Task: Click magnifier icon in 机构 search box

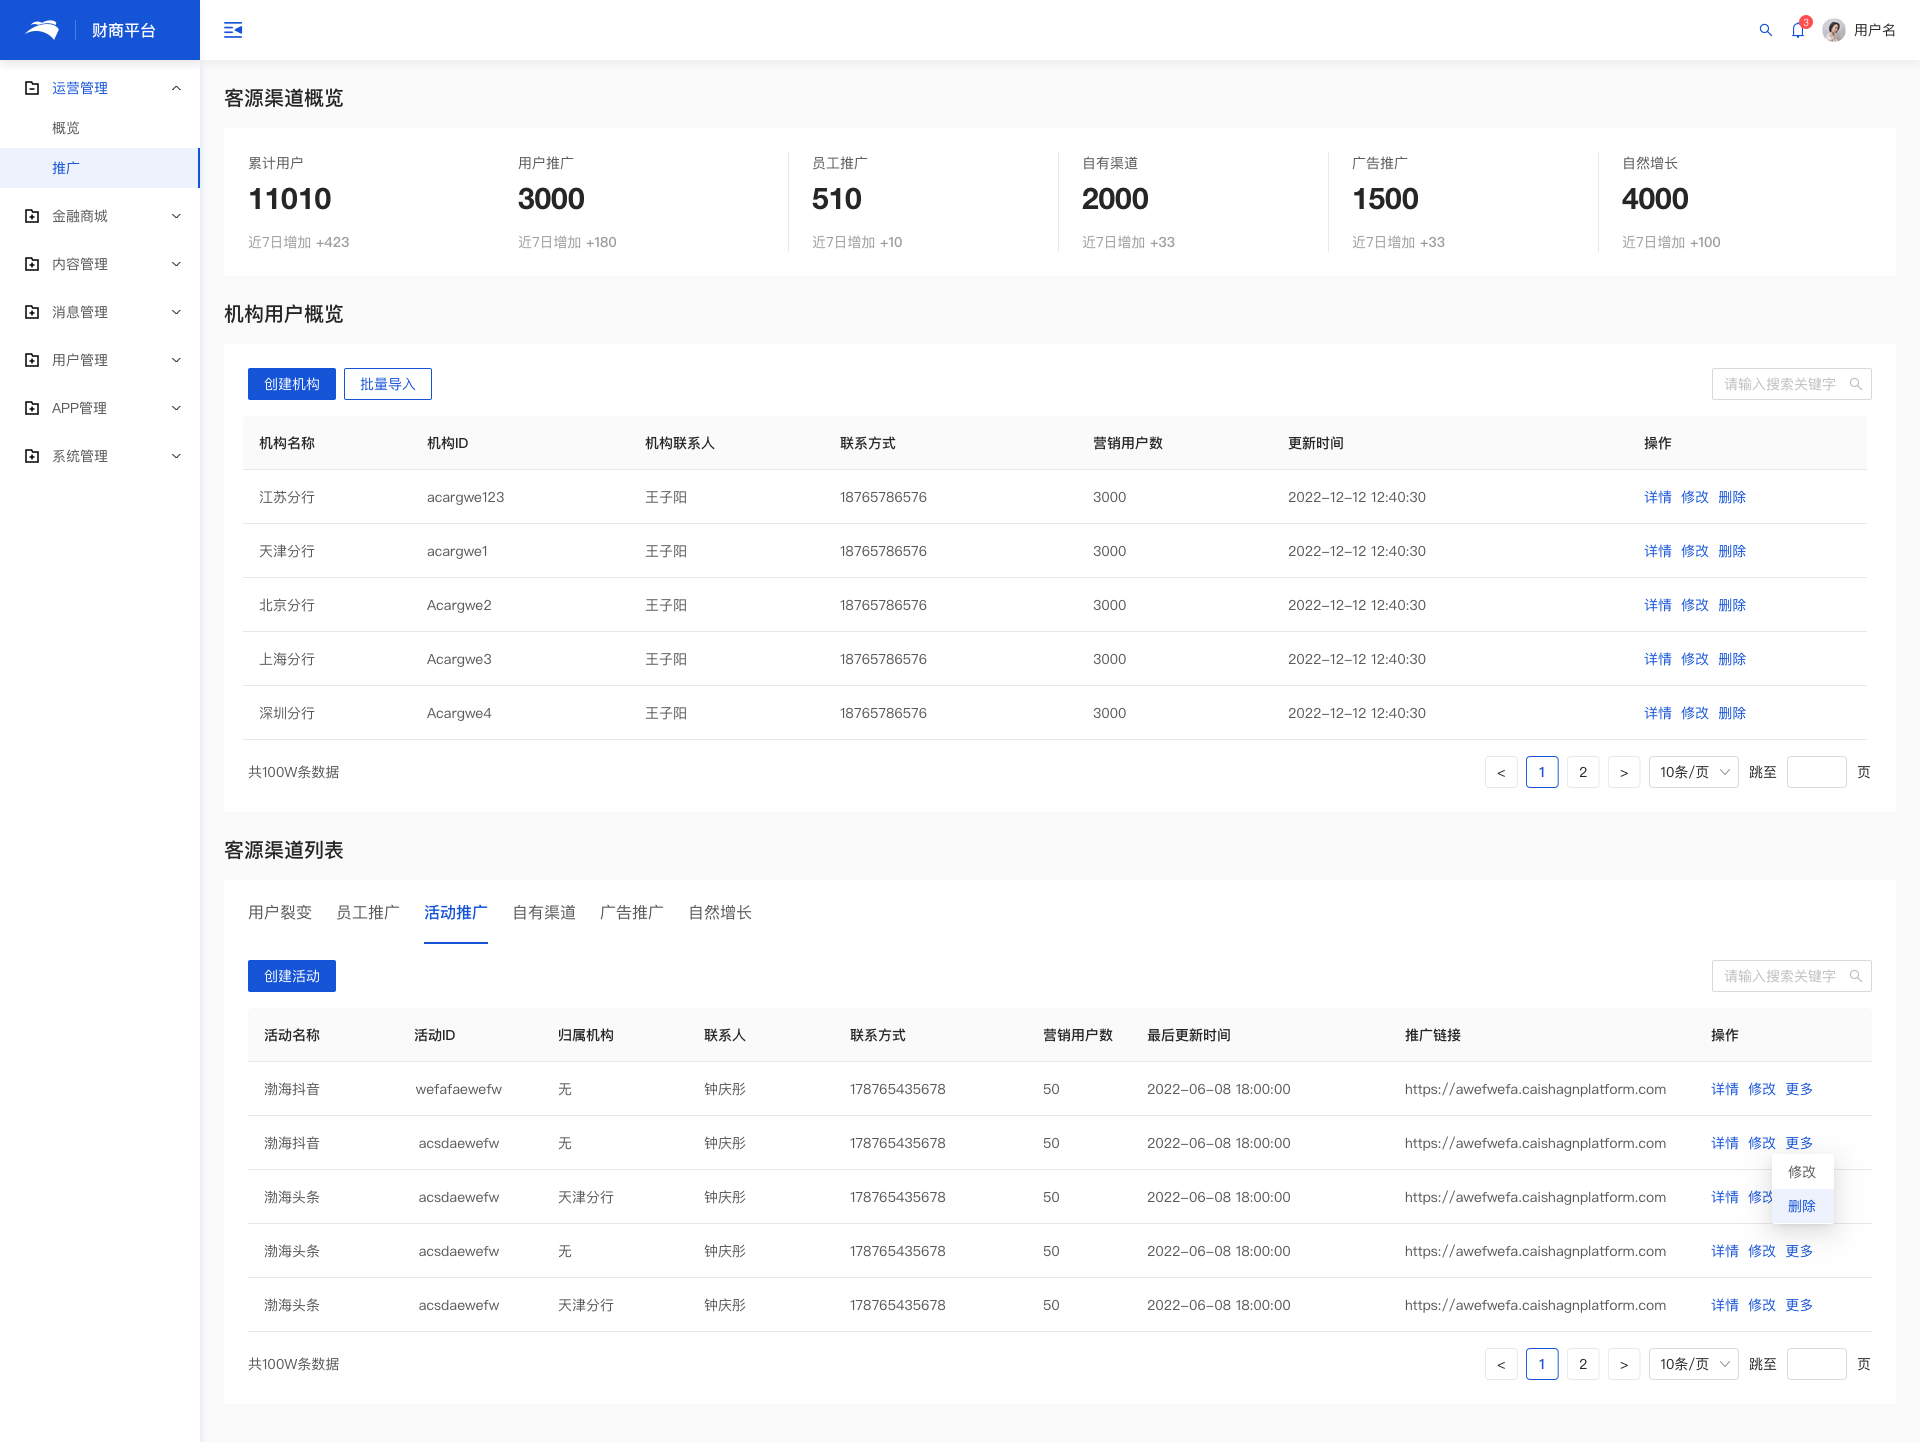Action: pos(1856,384)
